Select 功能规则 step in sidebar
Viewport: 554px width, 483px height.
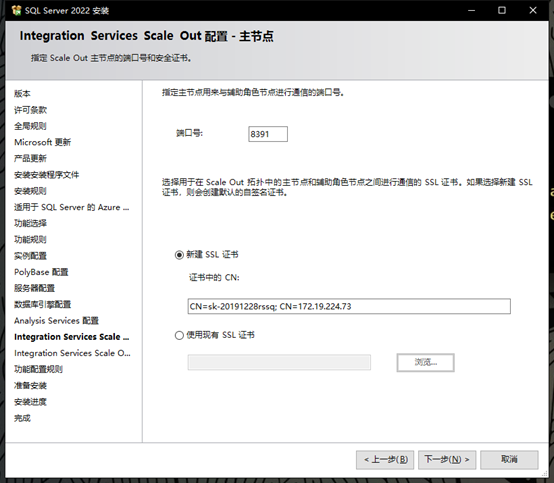tap(30, 240)
